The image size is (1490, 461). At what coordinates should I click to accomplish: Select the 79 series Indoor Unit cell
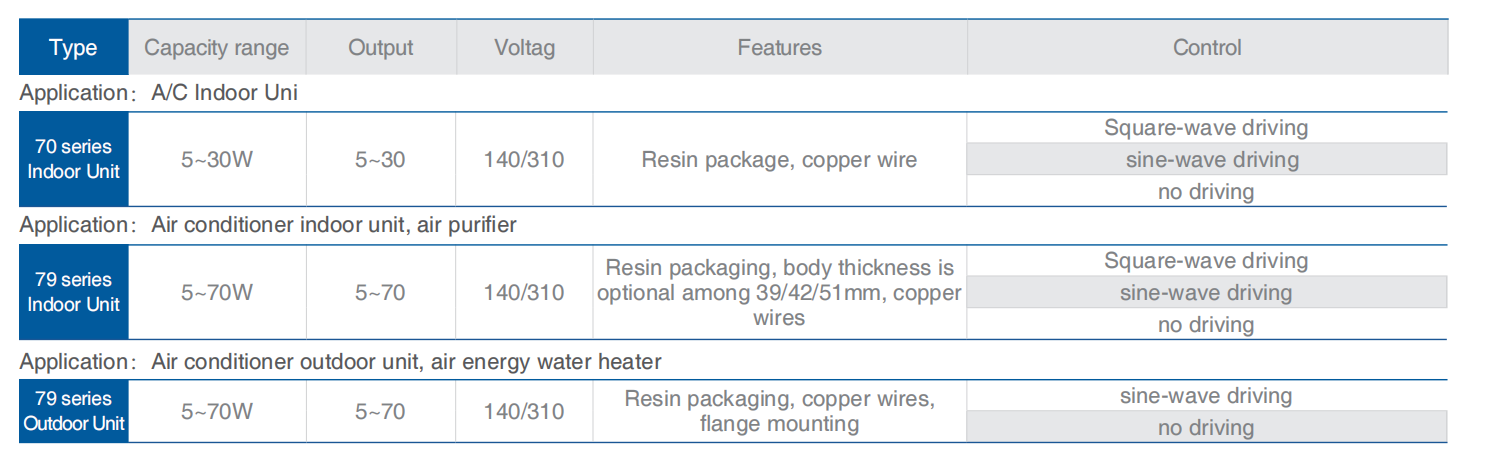pos(73,292)
